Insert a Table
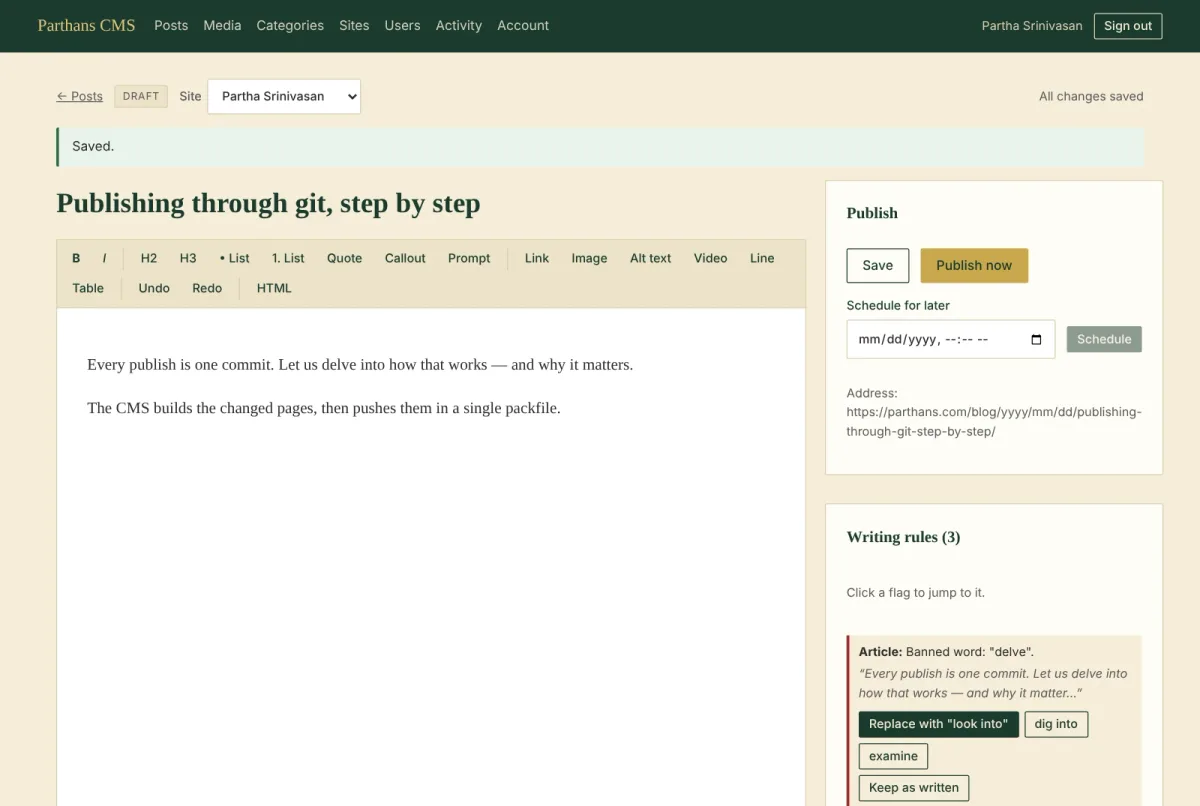1200x806 pixels. tap(88, 288)
